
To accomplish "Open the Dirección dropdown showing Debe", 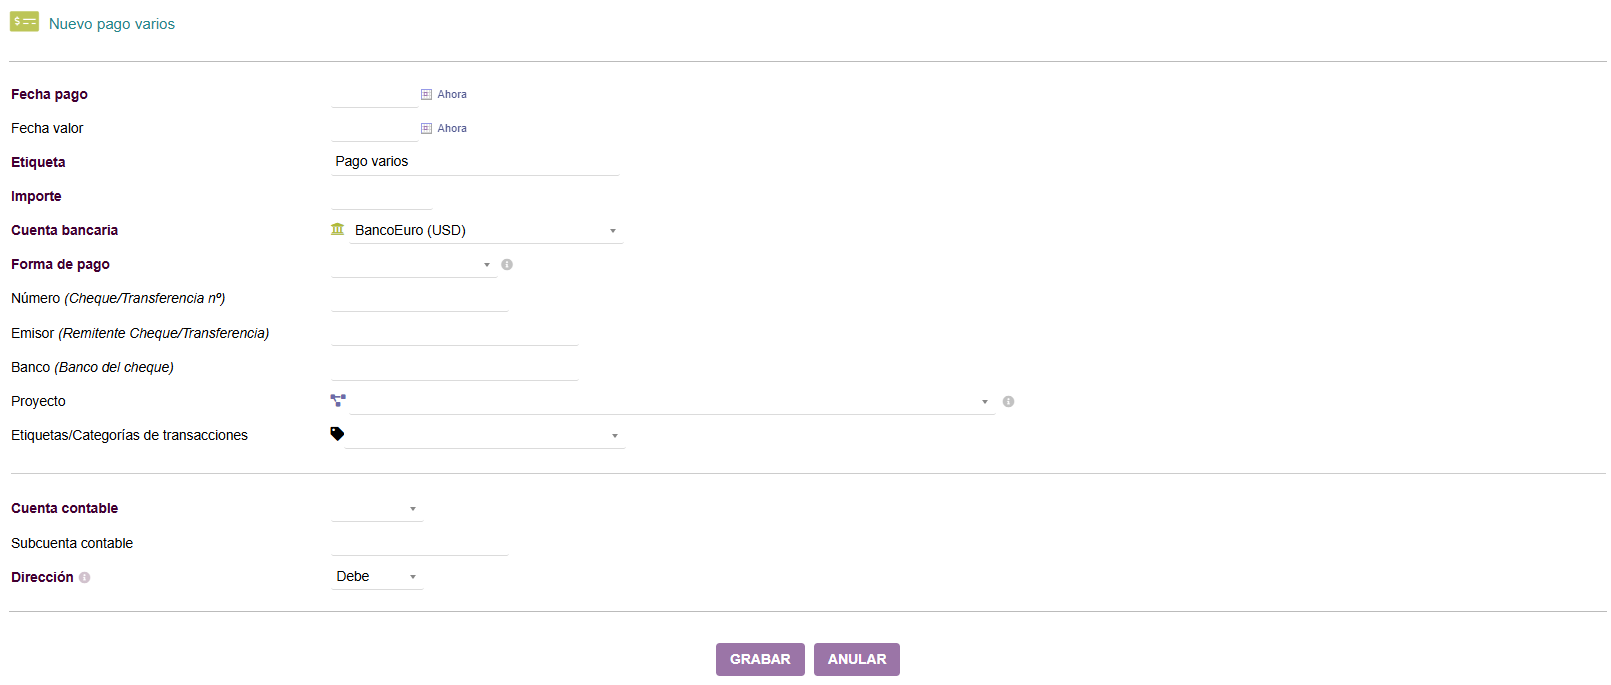I will pos(377,577).
